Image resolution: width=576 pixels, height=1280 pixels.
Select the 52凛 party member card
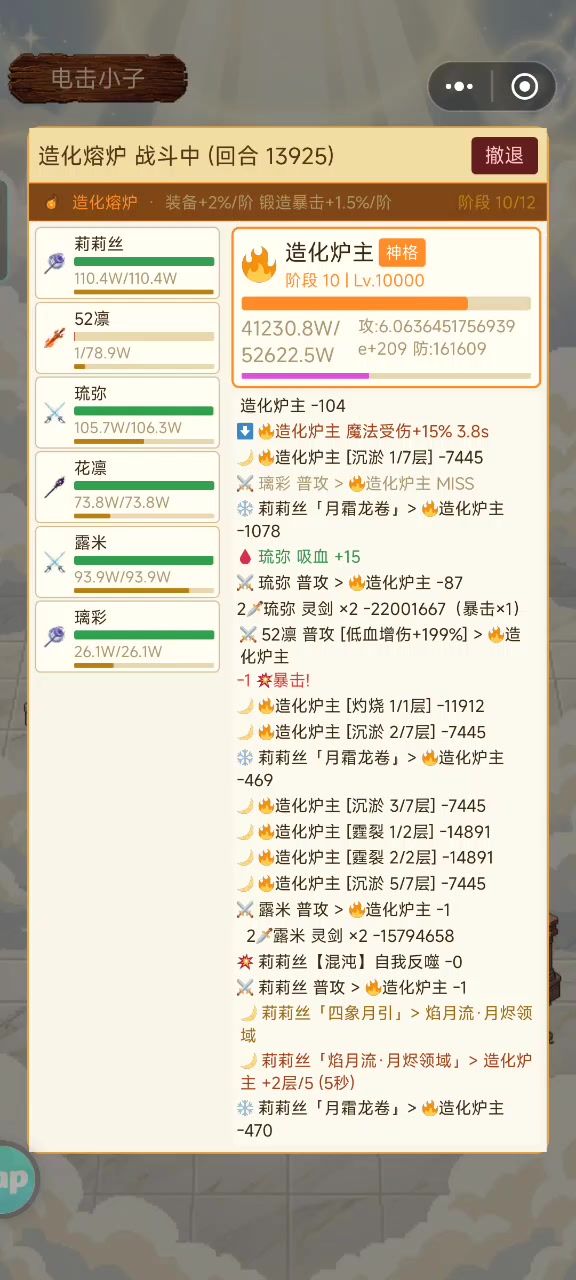click(127, 338)
